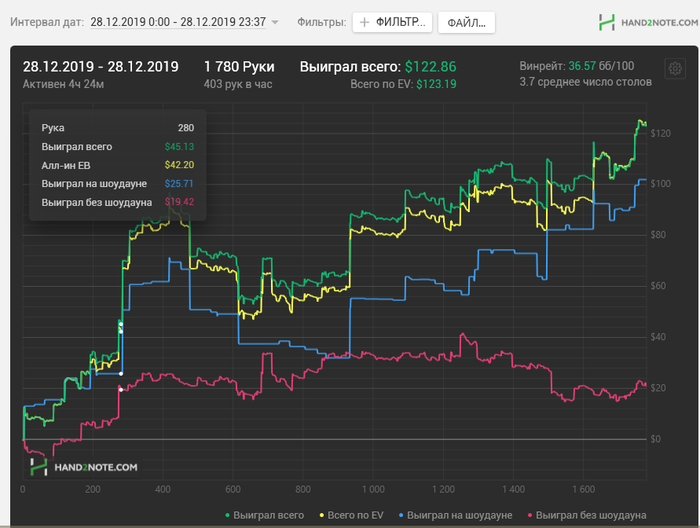Click the ФАЙЛ... button
This screenshot has width=700, height=528.
tap(467, 23)
